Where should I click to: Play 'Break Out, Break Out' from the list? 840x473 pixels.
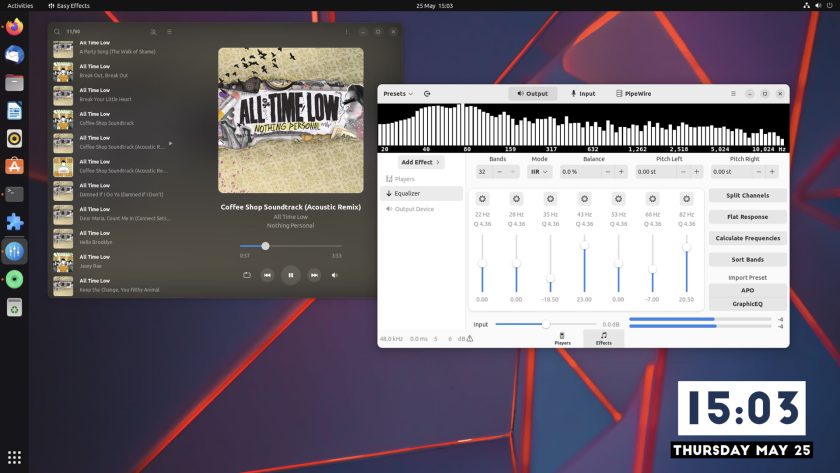click(x=112, y=71)
